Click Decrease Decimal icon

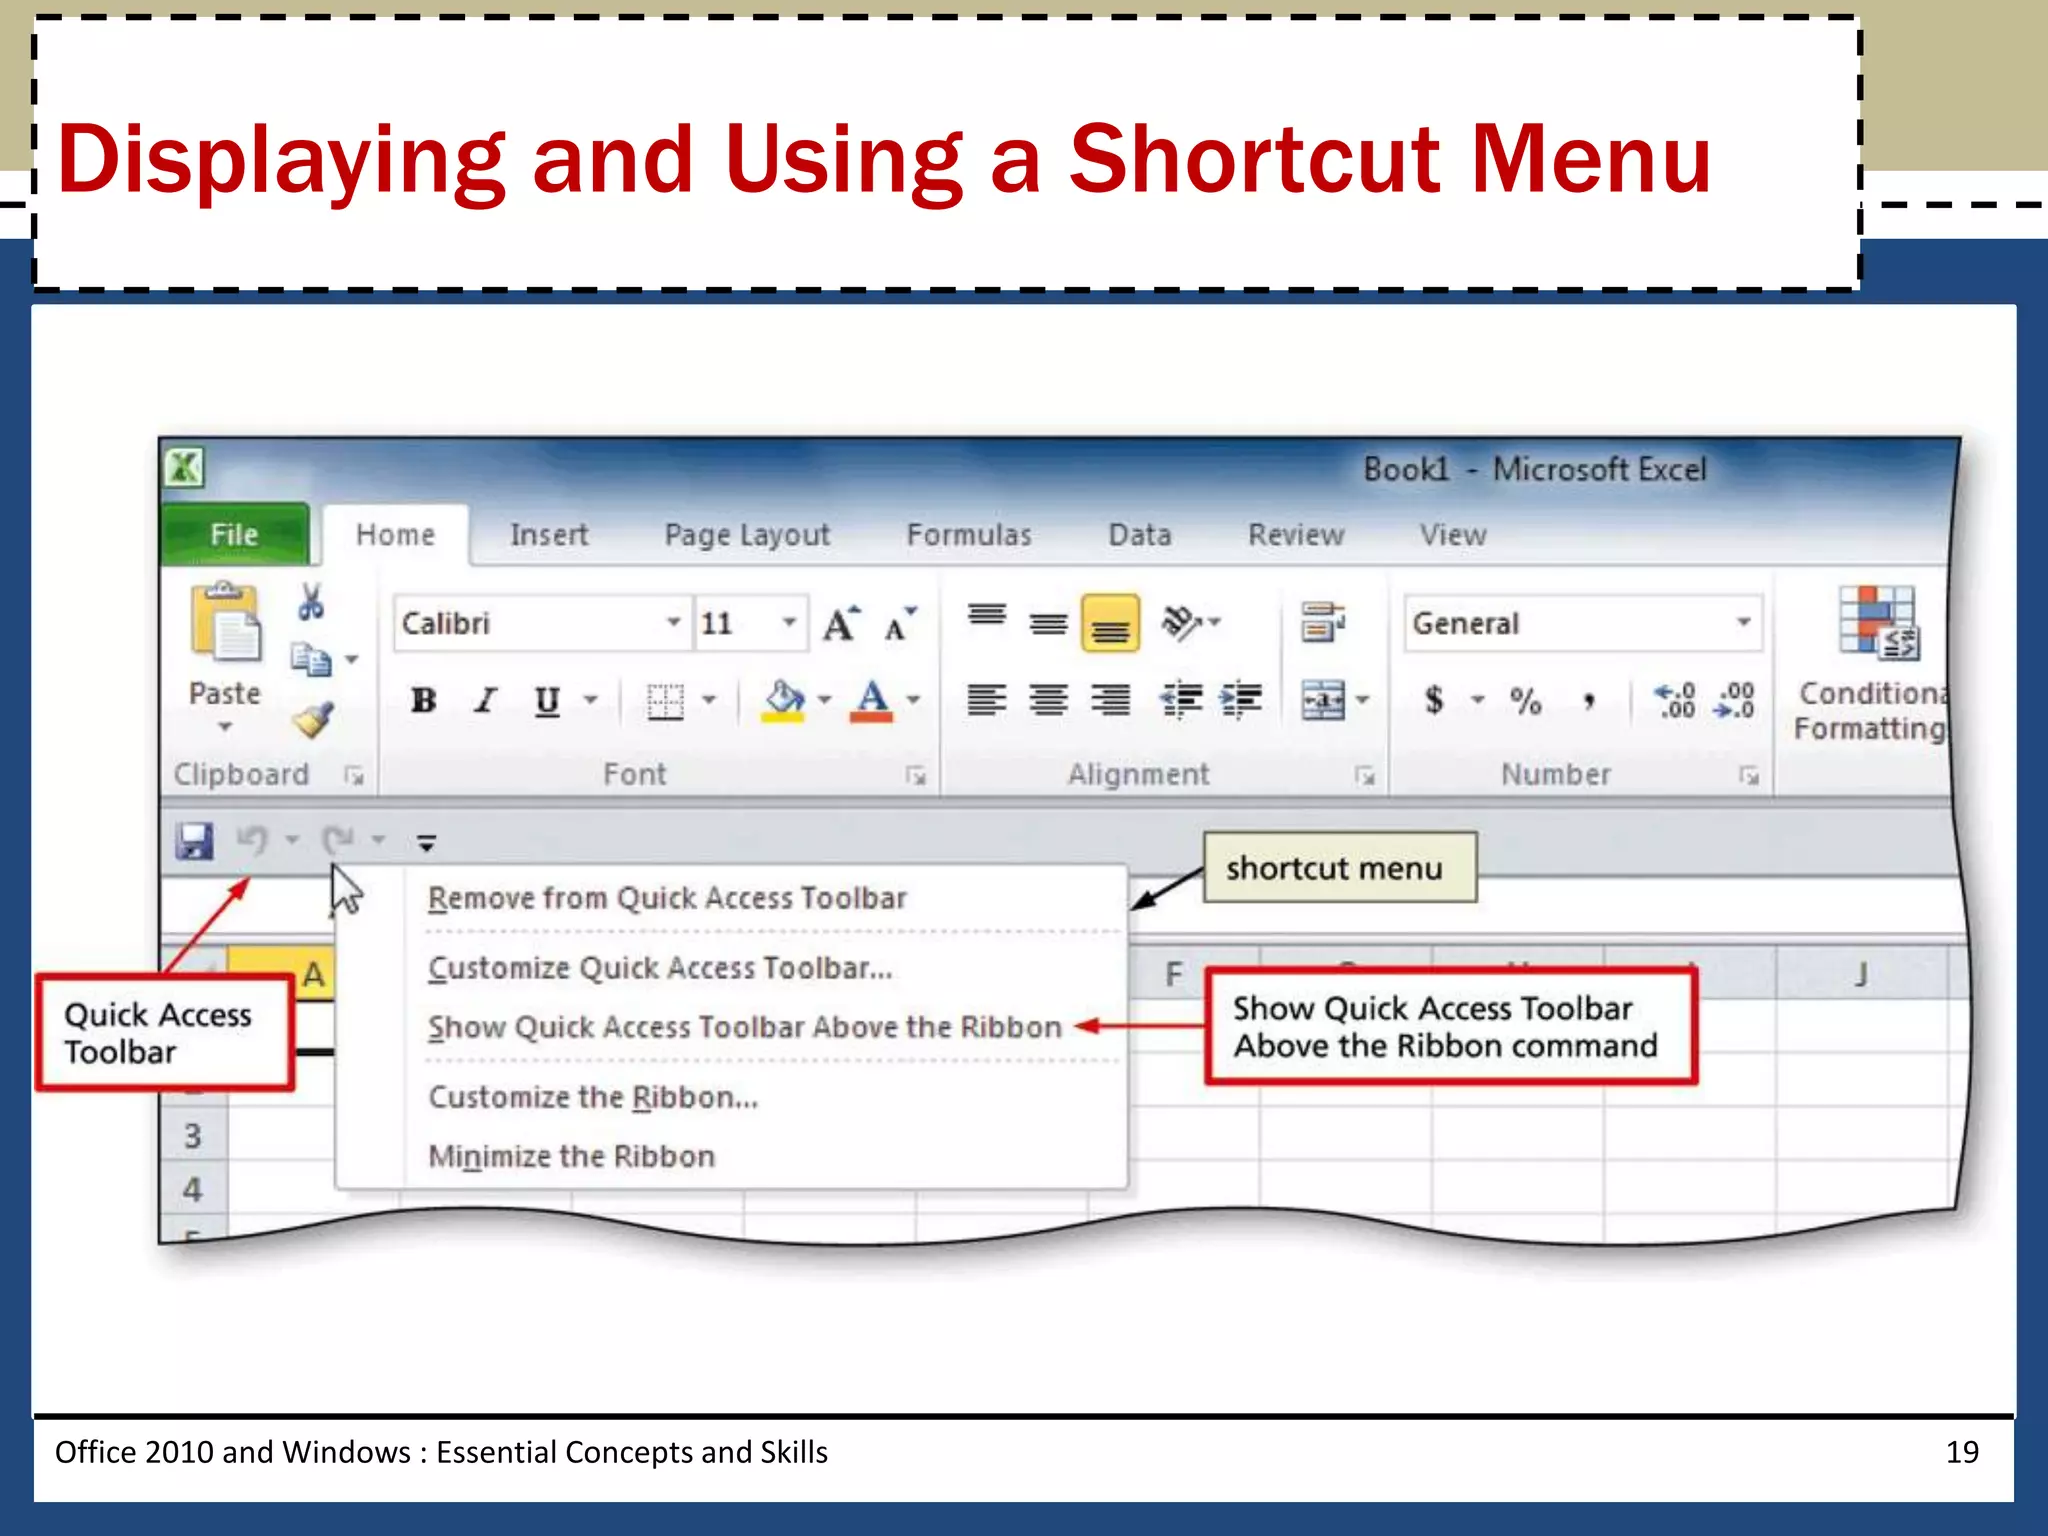(1734, 700)
